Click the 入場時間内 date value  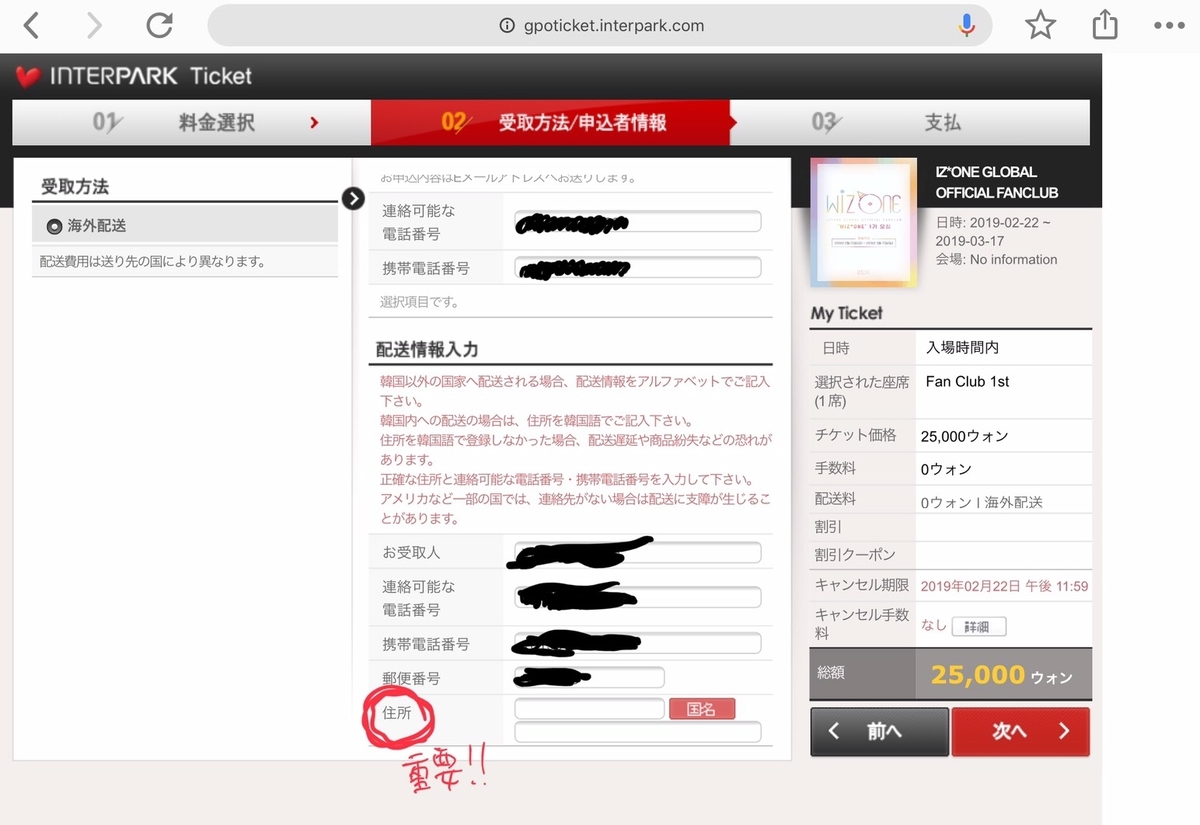point(962,348)
